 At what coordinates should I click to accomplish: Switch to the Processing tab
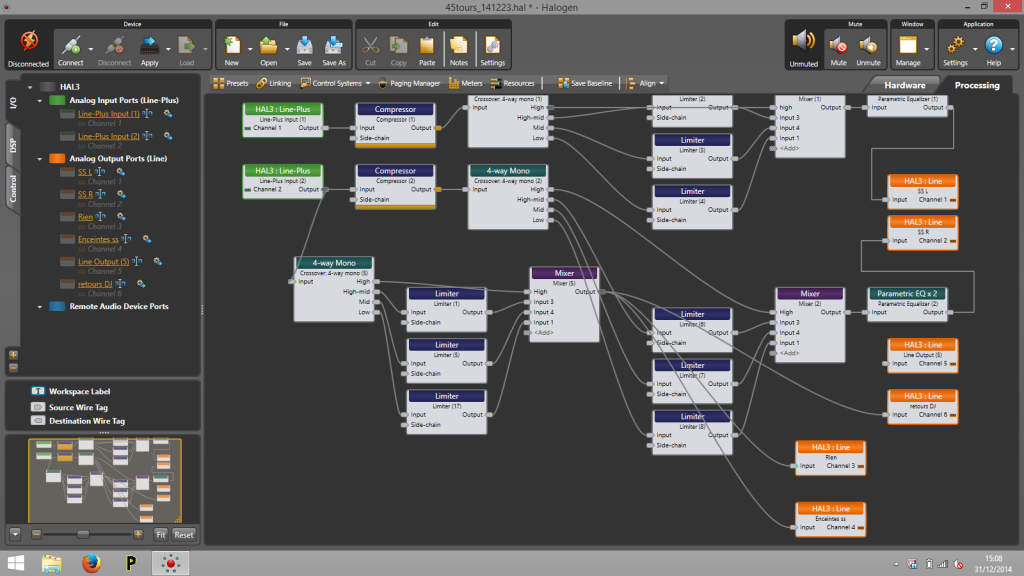977,85
